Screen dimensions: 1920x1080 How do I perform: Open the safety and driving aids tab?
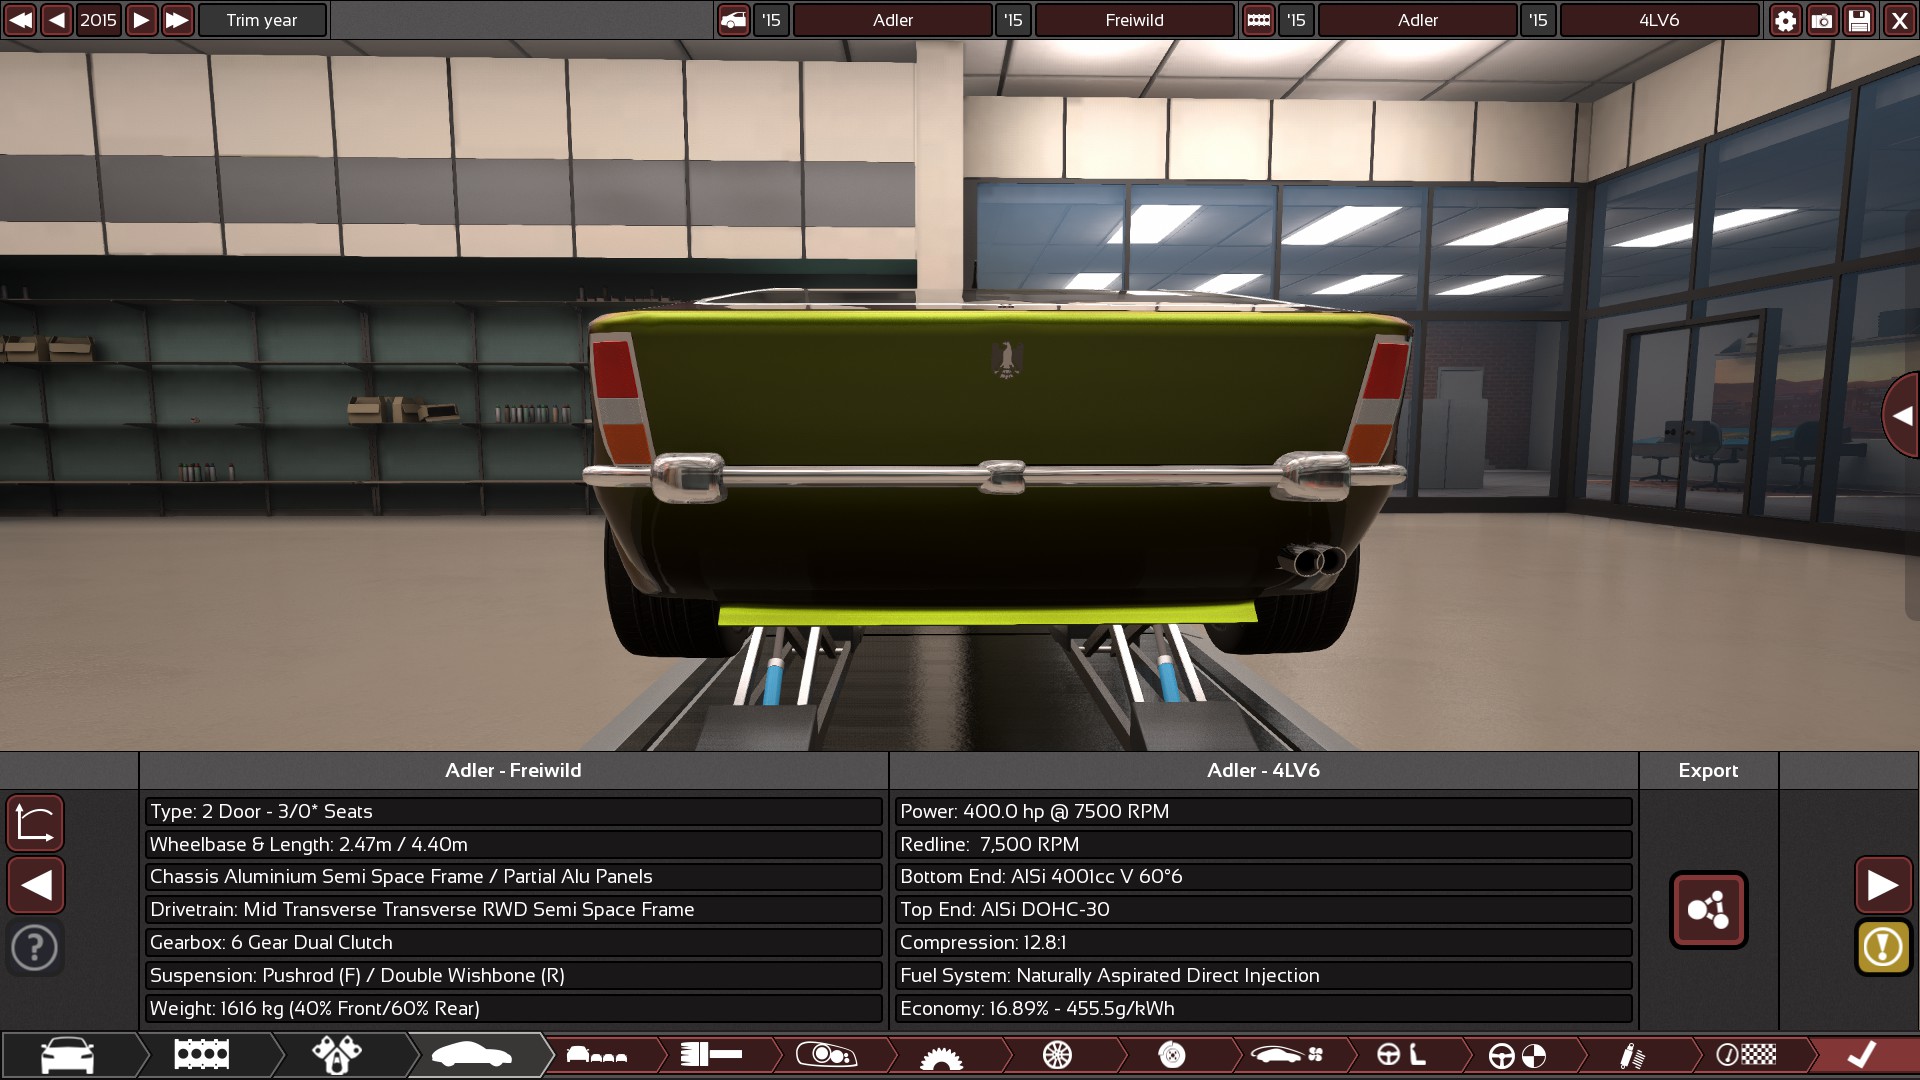[1517, 1055]
